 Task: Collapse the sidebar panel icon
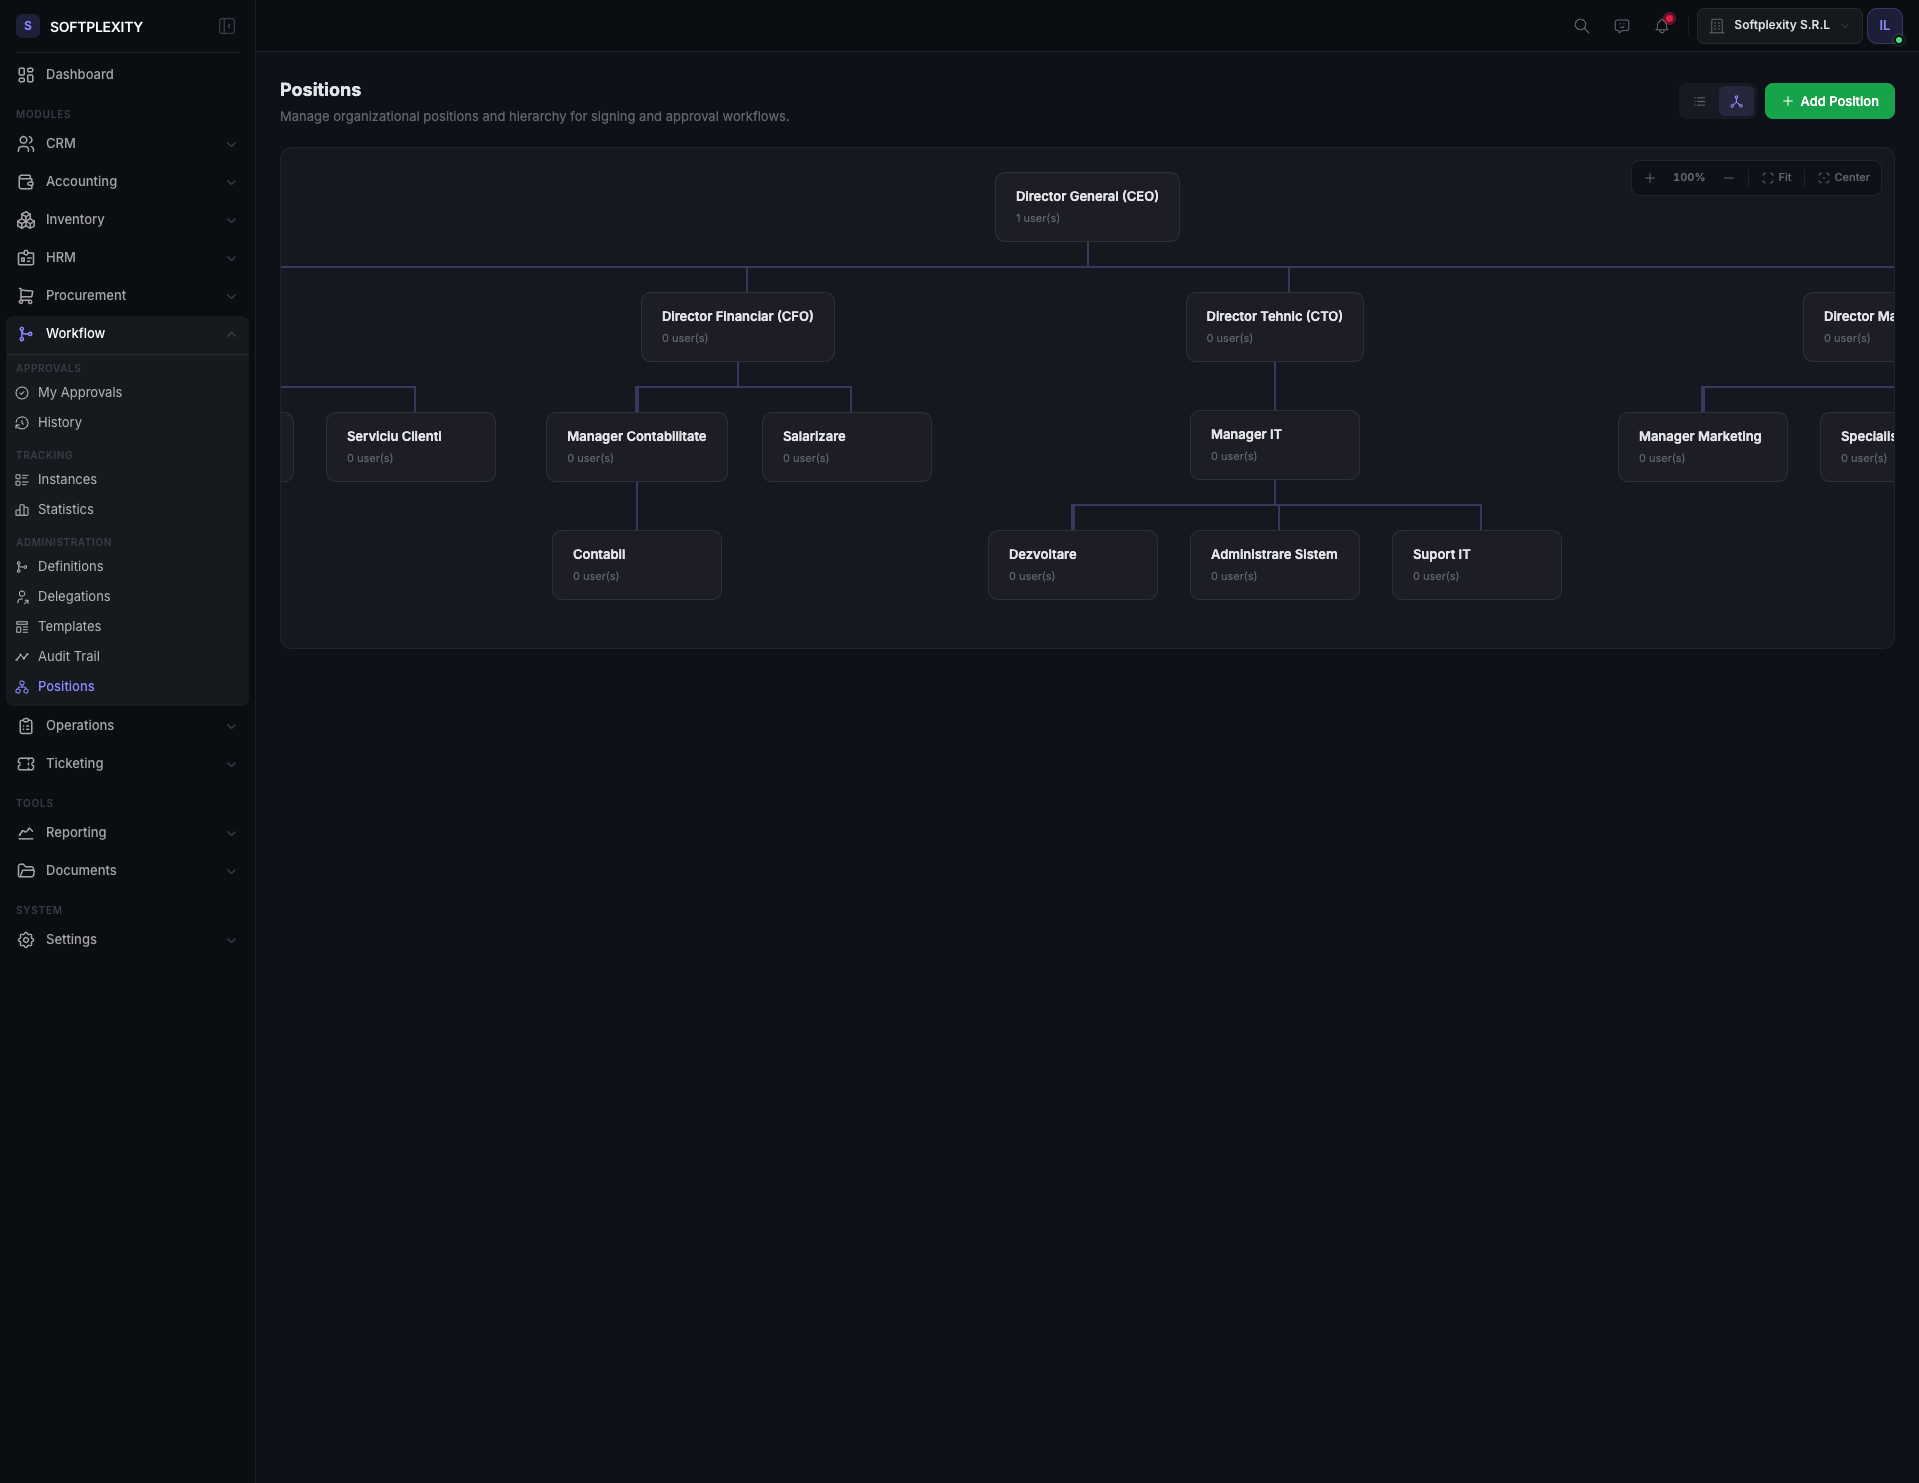tap(227, 26)
